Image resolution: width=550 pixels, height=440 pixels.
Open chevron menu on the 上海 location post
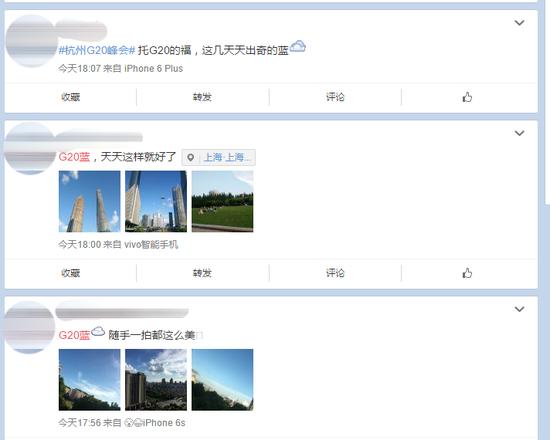coord(519,133)
